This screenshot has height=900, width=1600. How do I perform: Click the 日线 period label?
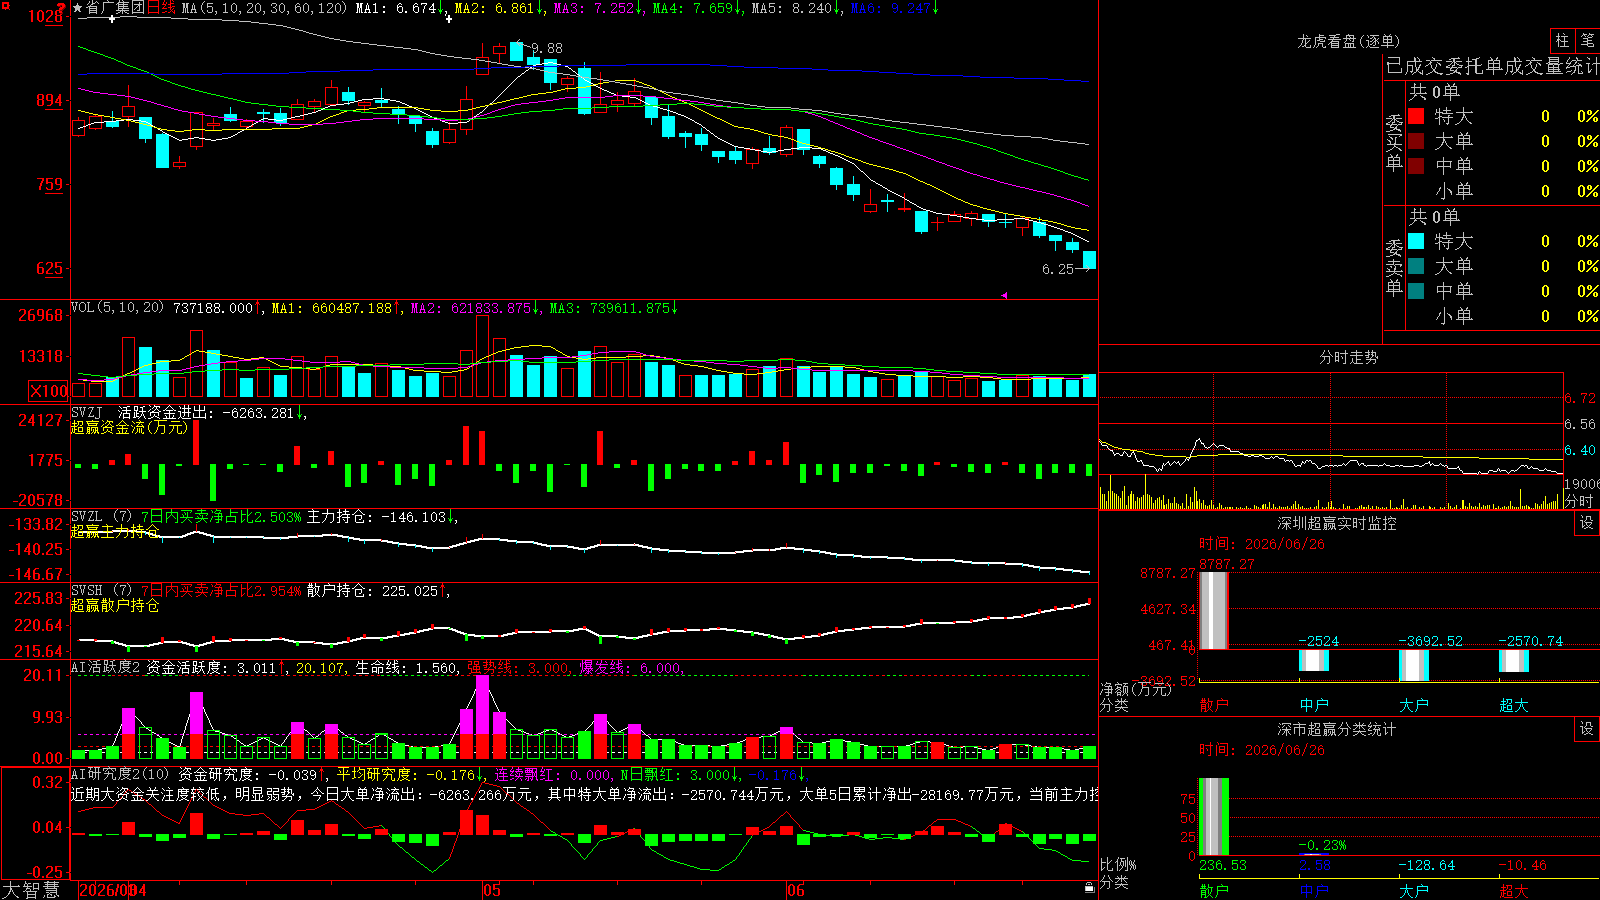tap(161, 8)
